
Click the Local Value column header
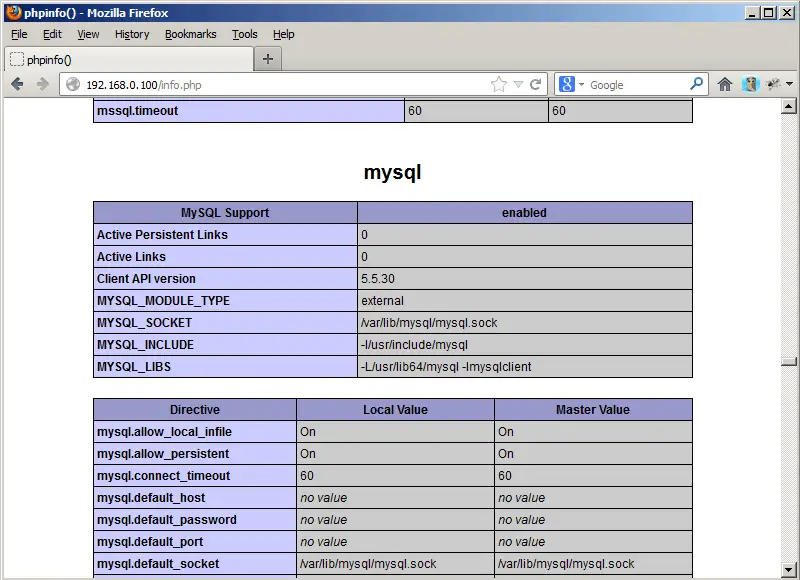tap(395, 410)
